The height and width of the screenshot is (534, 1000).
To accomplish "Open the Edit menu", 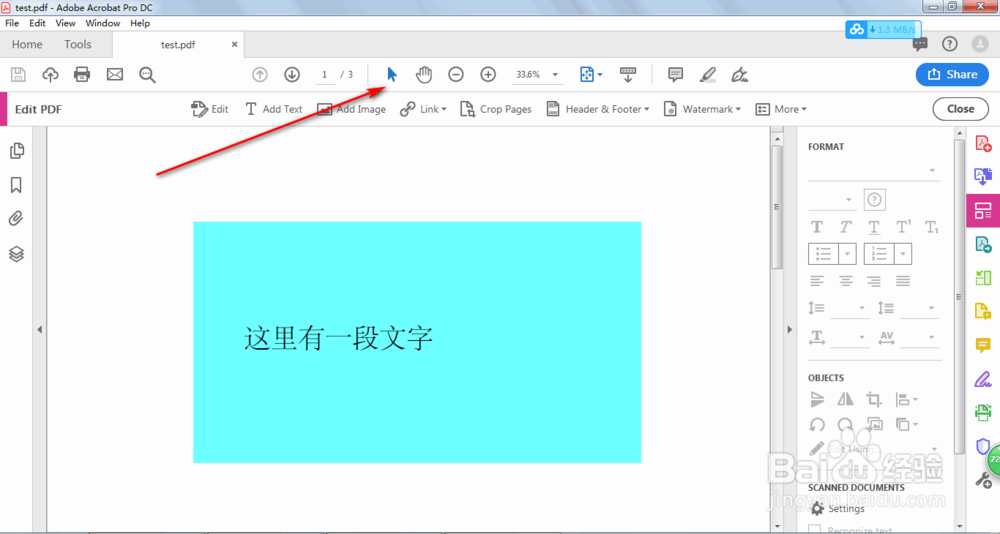I will [38, 23].
